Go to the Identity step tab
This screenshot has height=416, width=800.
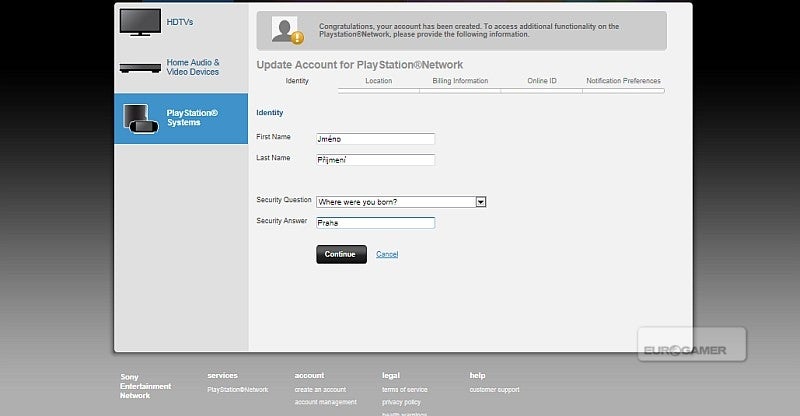point(297,81)
